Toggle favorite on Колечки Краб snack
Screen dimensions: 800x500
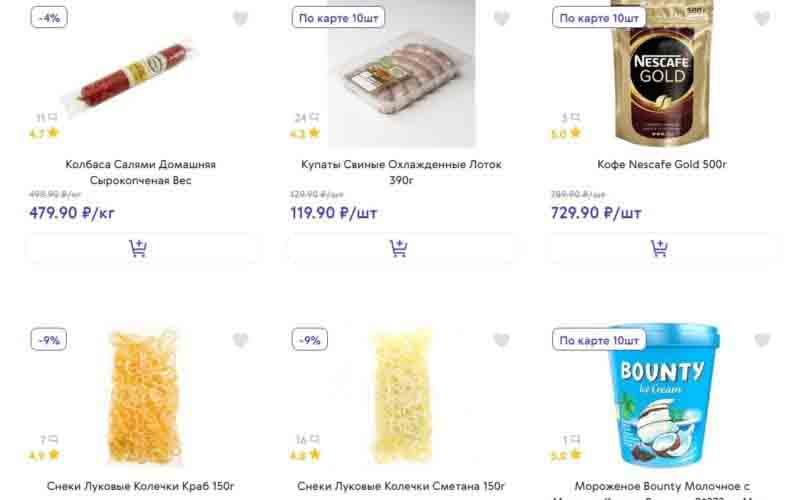241,341
